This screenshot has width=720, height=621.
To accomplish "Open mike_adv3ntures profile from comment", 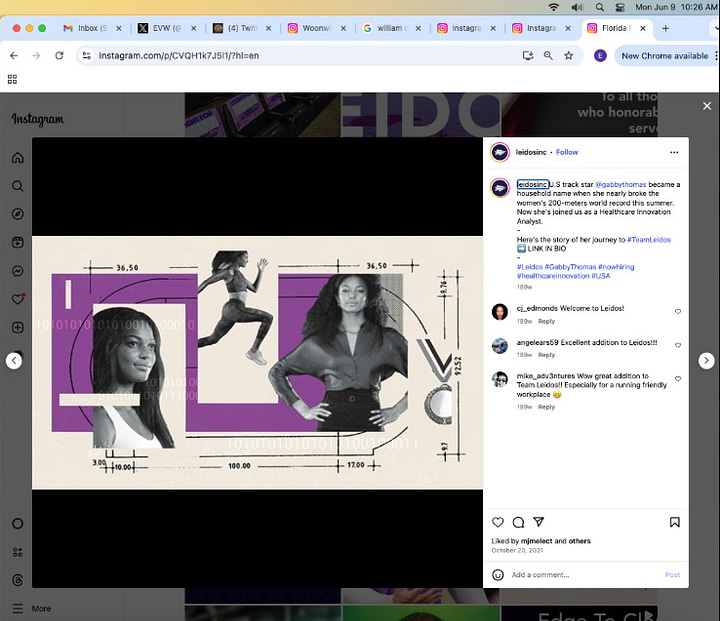I will pyautogui.click(x=546, y=376).
